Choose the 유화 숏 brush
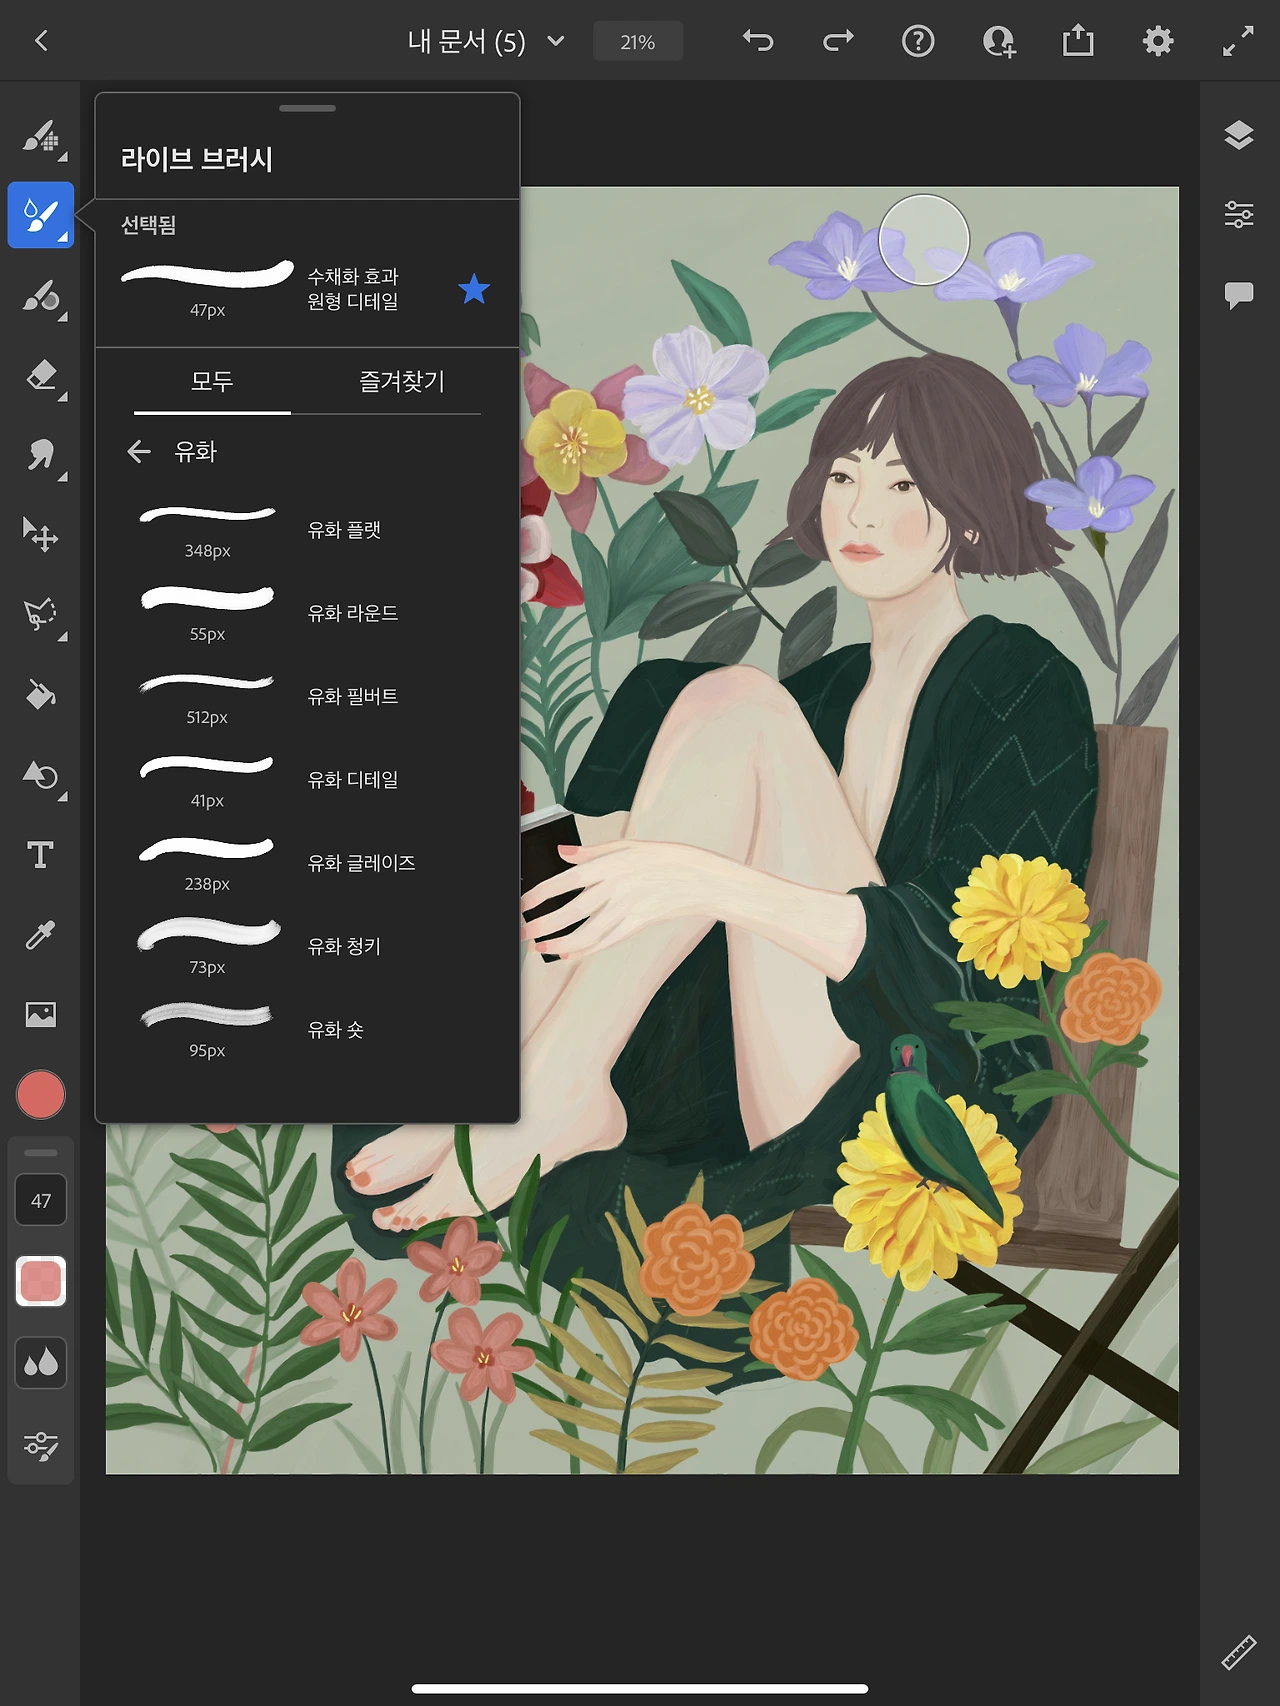Screen dimensions: 1280x1706 tap(307, 1029)
